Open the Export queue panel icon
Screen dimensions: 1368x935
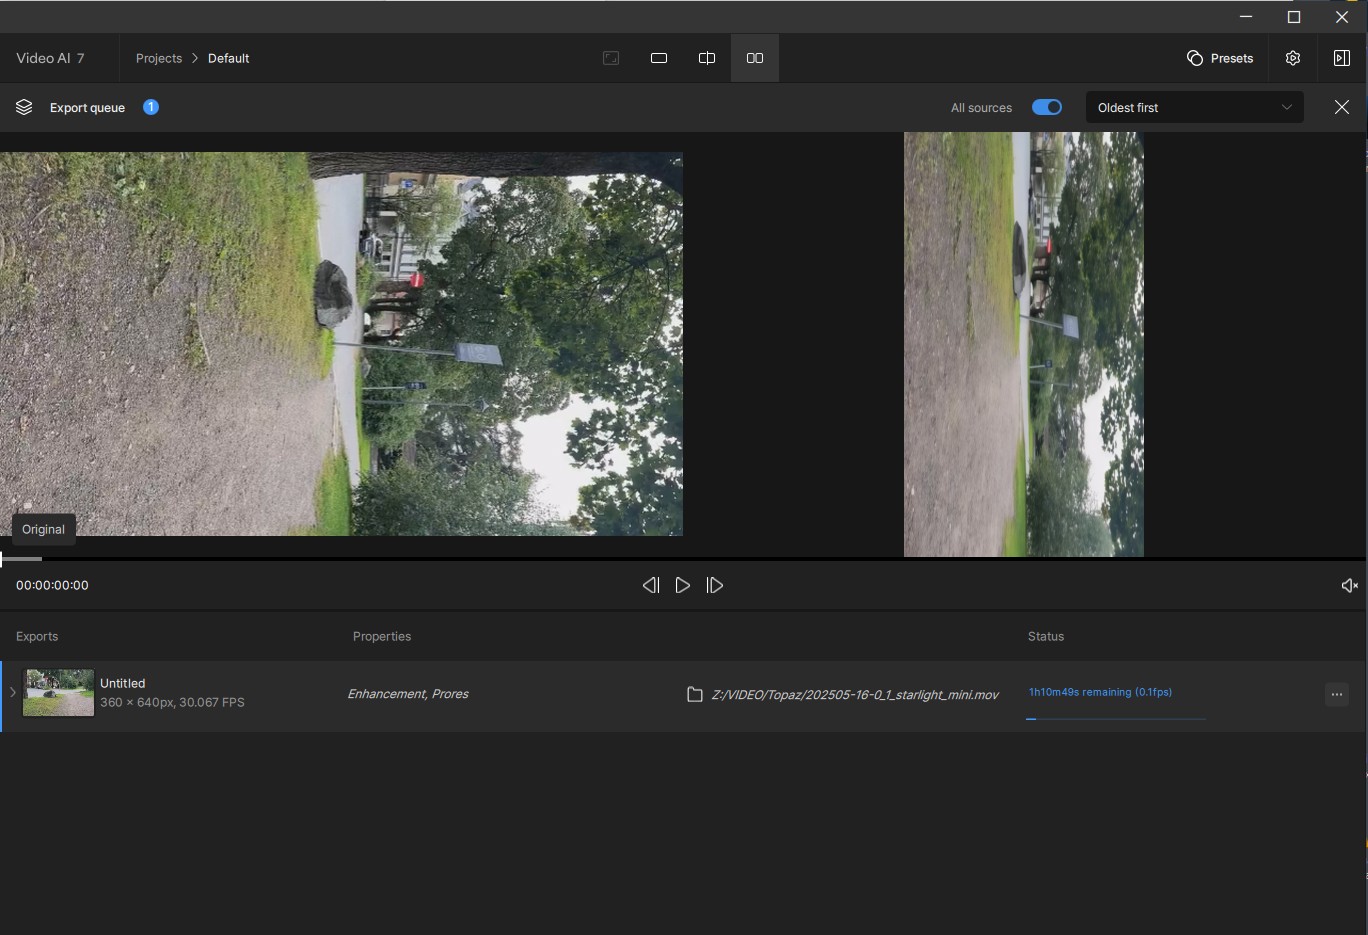click(23, 107)
